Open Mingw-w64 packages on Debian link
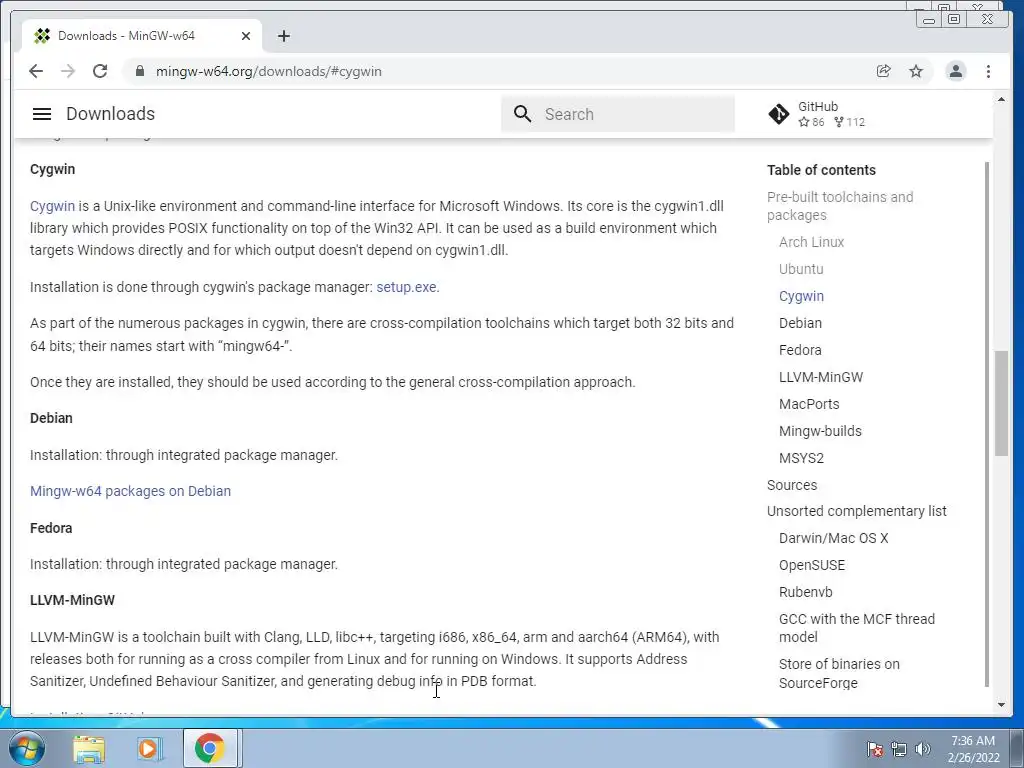The height and width of the screenshot is (768, 1024). click(131, 491)
